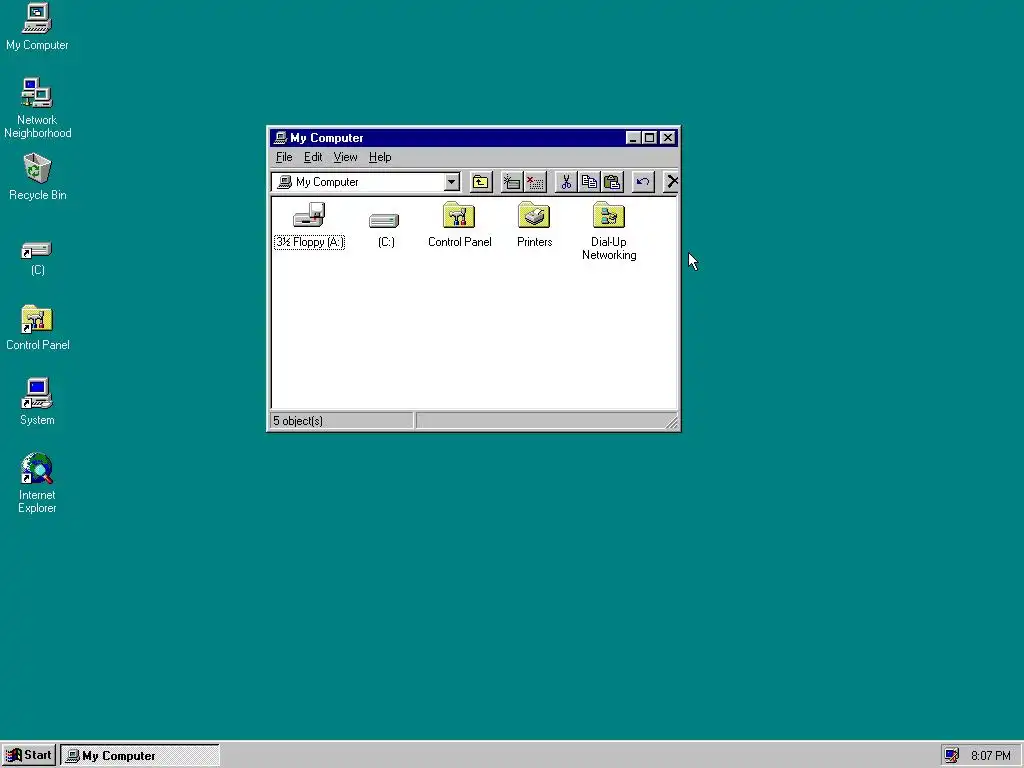Click the title bar system menu icon
Image resolution: width=1024 pixels, height=768 pixels.
point(280,138)
